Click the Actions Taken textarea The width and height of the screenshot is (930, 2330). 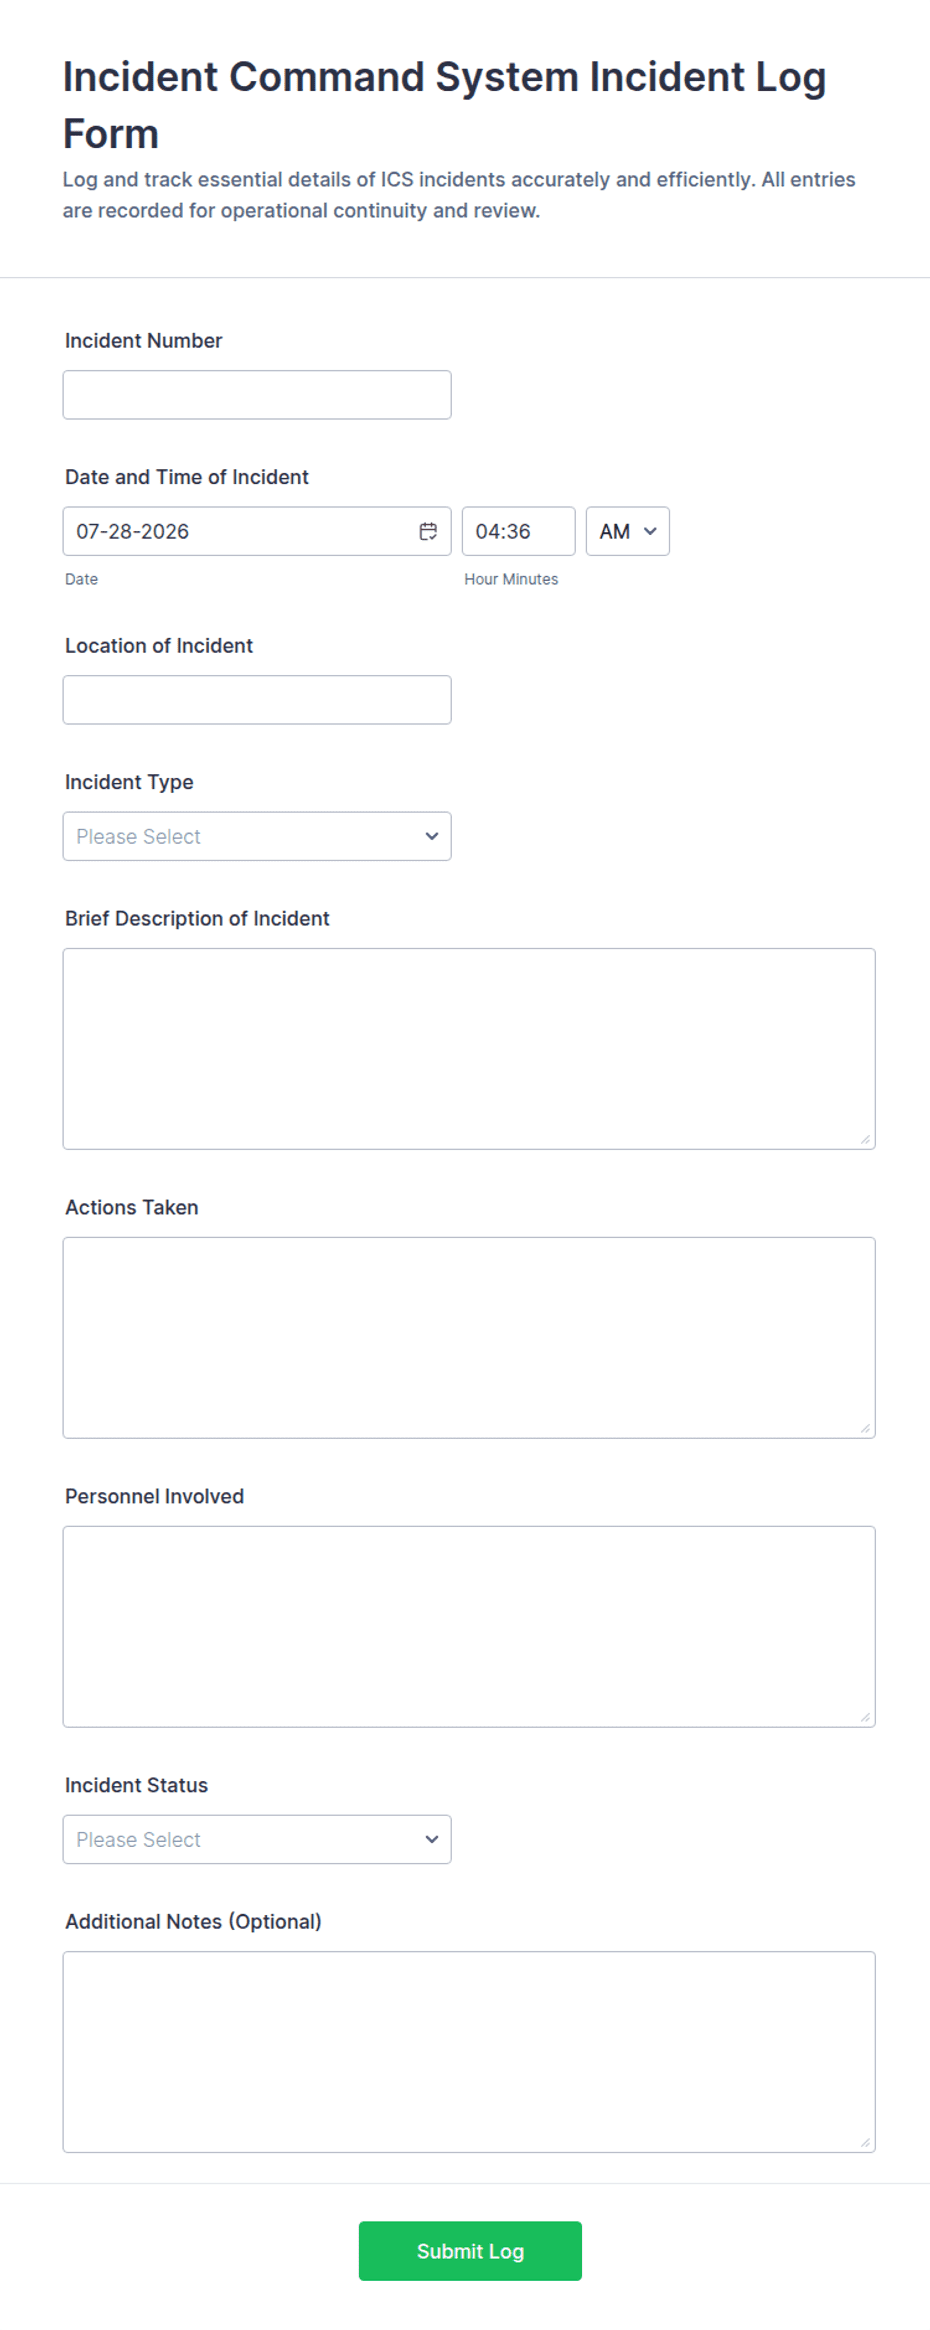(469, 1338)
